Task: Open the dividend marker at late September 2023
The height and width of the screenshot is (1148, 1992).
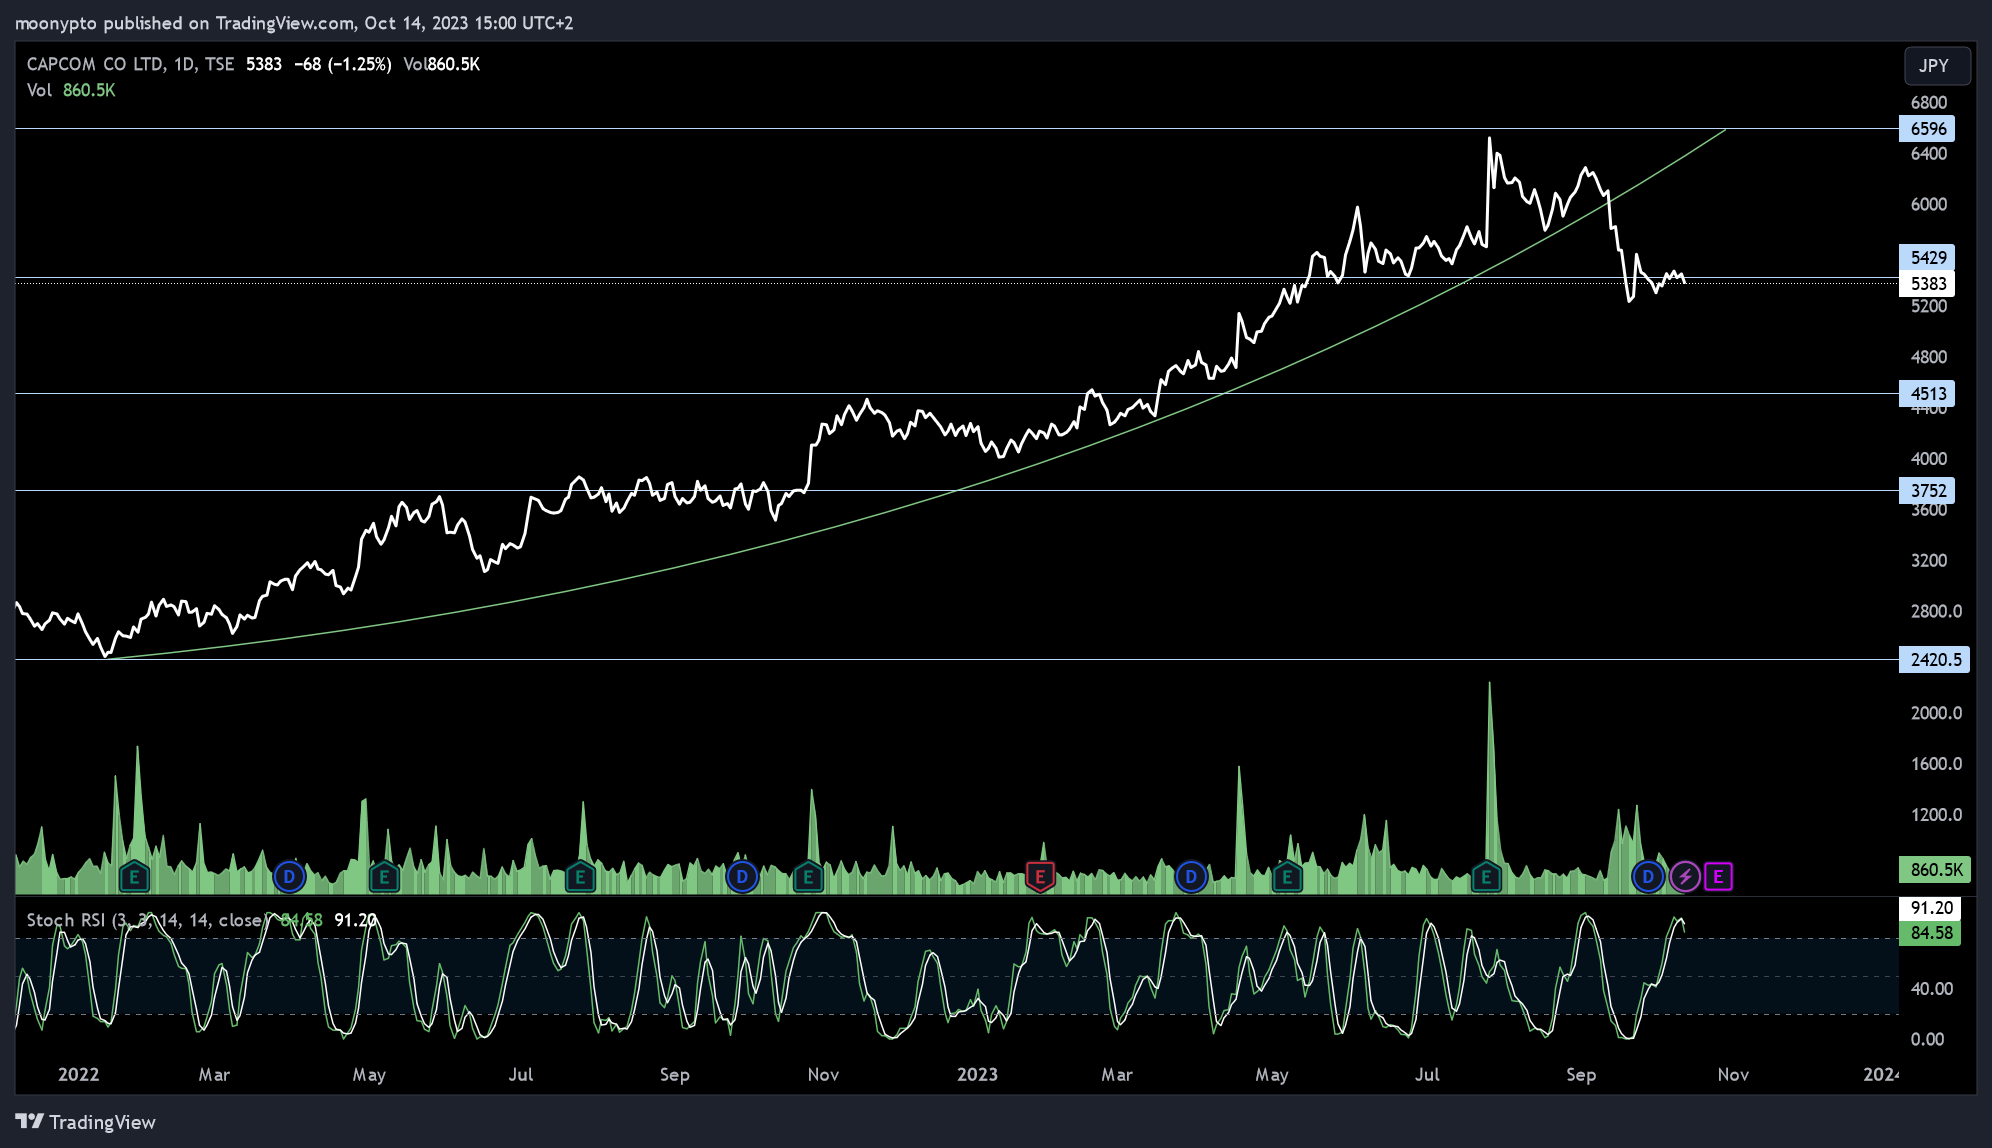Action: (1648, 877)
